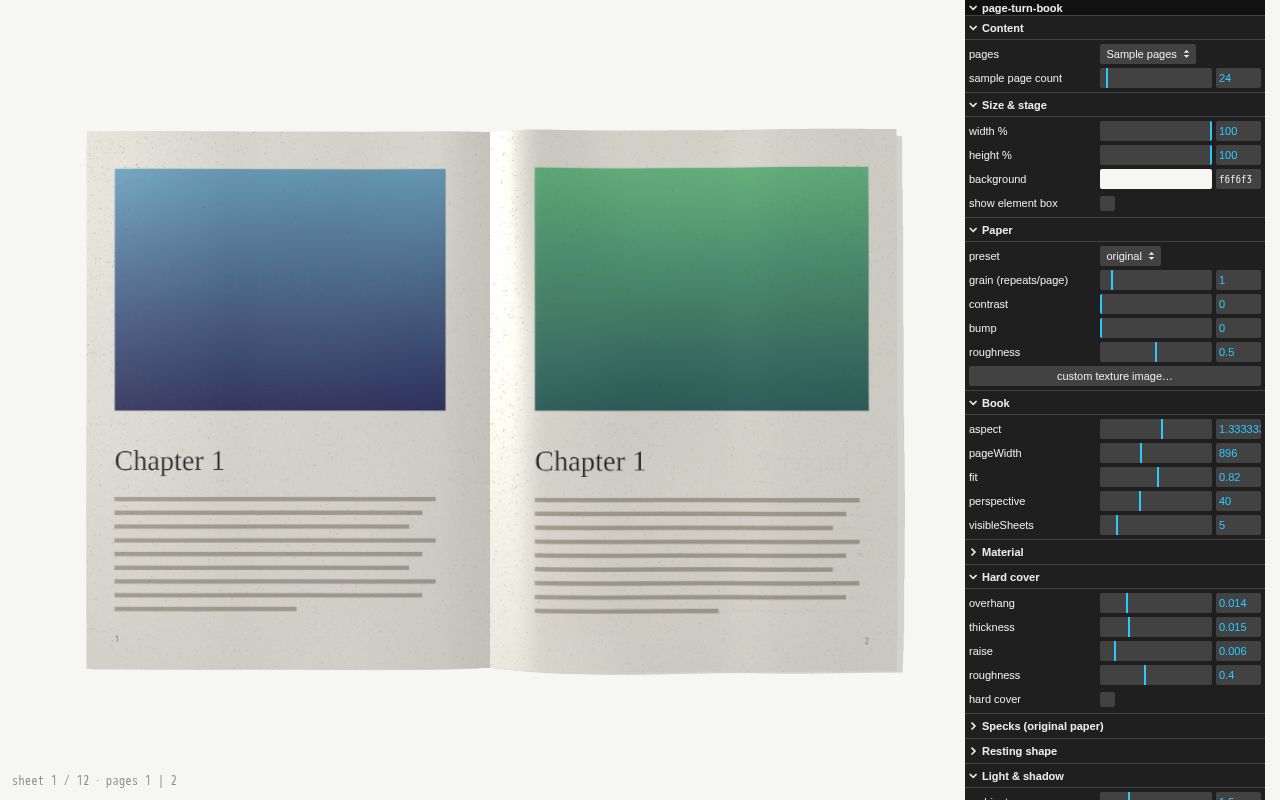
Task: Expand the Material section
Action: pyautogui.click(x=1115, y=552)
